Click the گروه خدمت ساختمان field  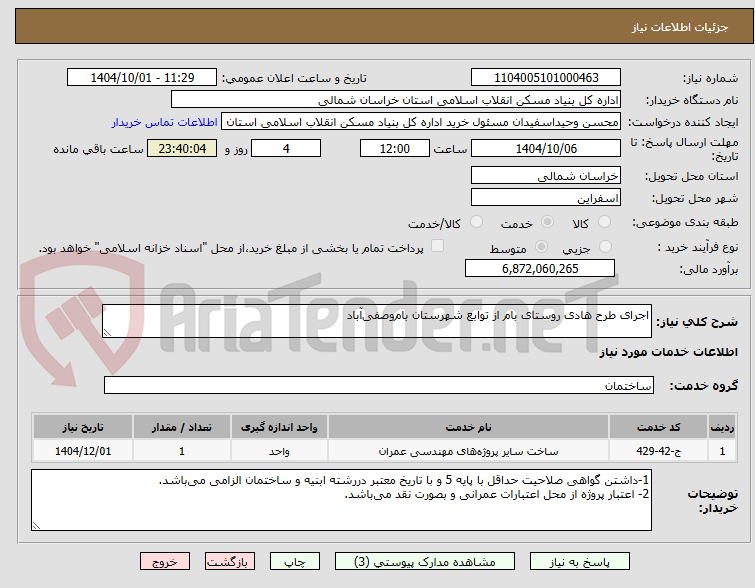tap(378, 385)
